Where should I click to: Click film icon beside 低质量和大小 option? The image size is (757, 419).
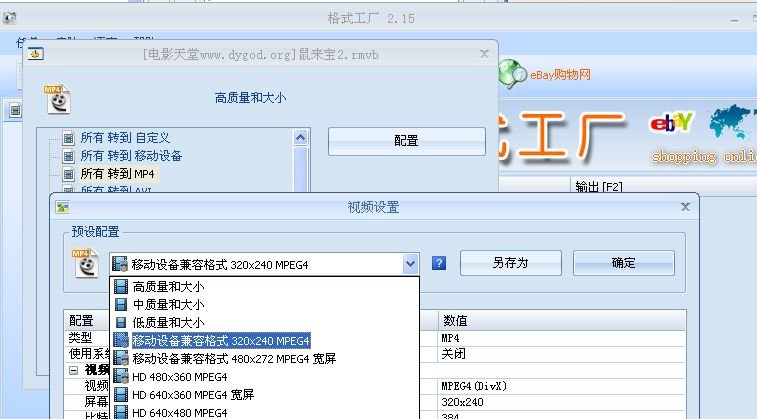(121, 322)
